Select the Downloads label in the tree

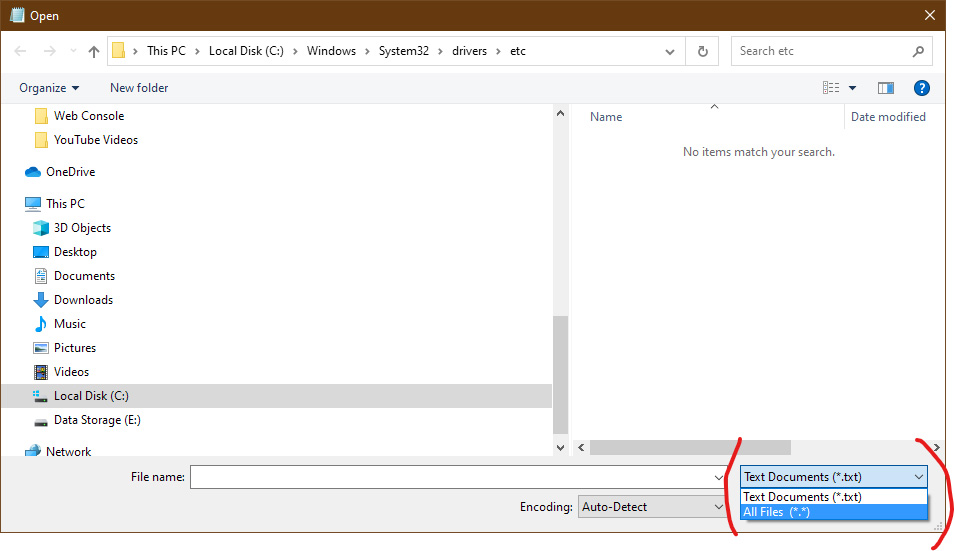(83, 300)
